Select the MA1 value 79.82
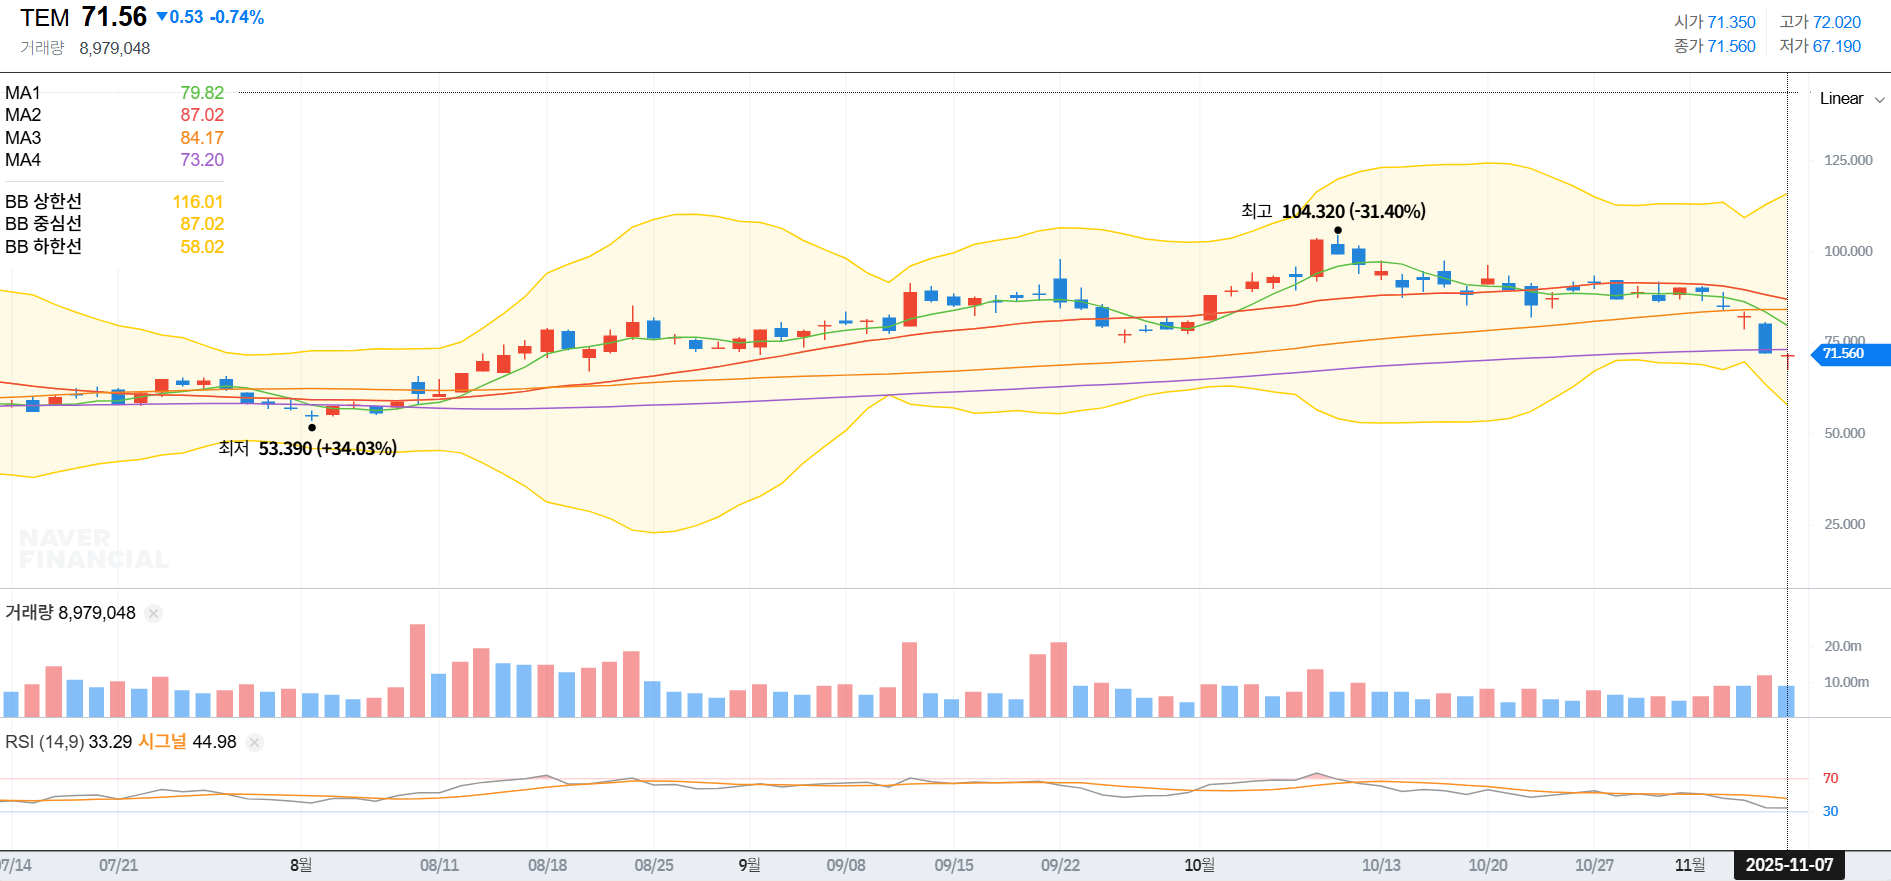Image resolution: width=1891 pixels, height=881 pixels. tap(202, 93)
